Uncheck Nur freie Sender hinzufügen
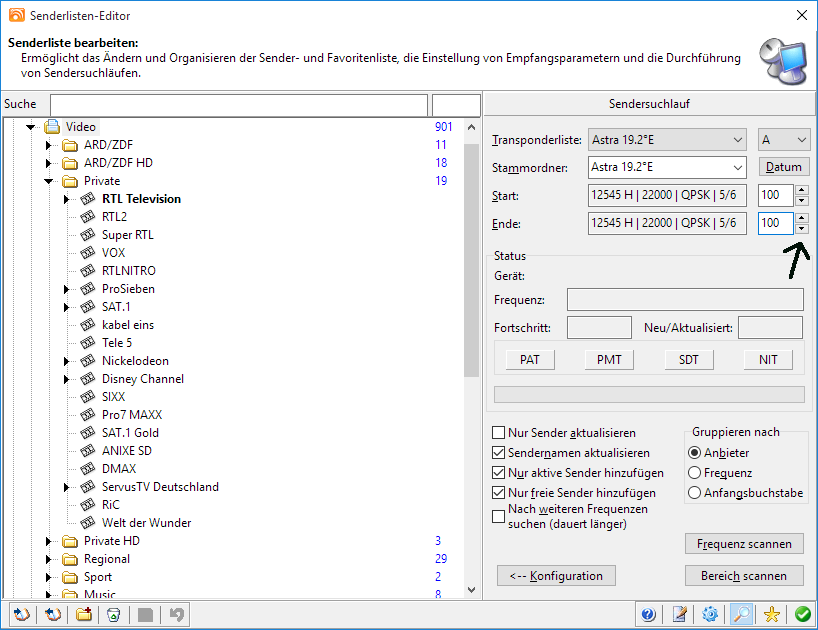 498,492
